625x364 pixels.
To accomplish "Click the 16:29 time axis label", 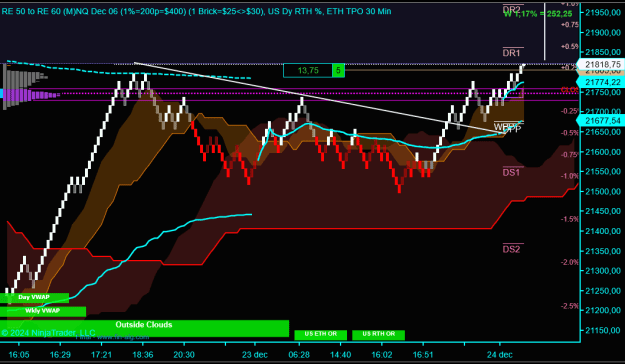I will pyautogui.click(x=60, y=355).
